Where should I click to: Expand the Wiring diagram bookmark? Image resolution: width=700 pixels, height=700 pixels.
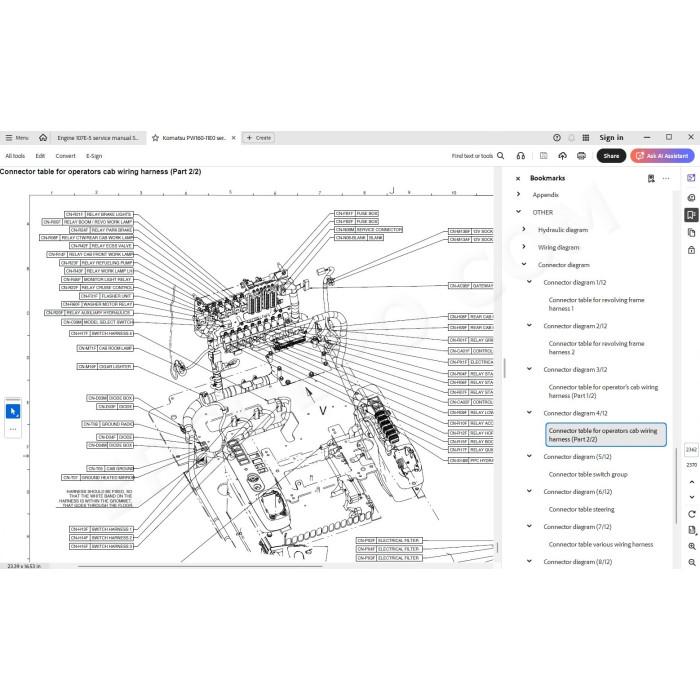[524, 246]
